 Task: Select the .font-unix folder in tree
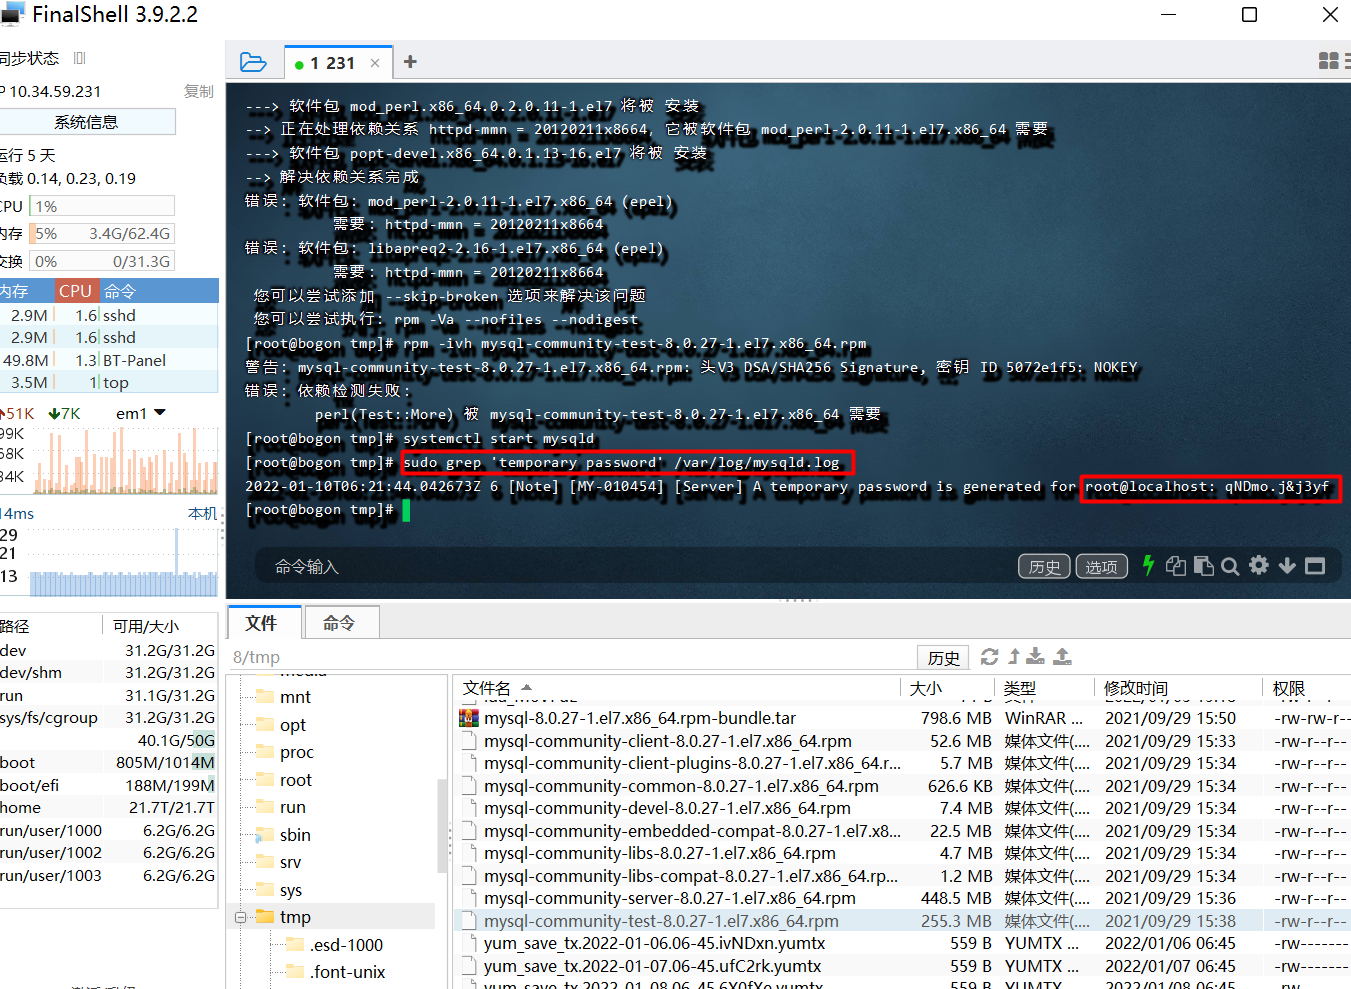pyautogui.click(x=347, y=972)
